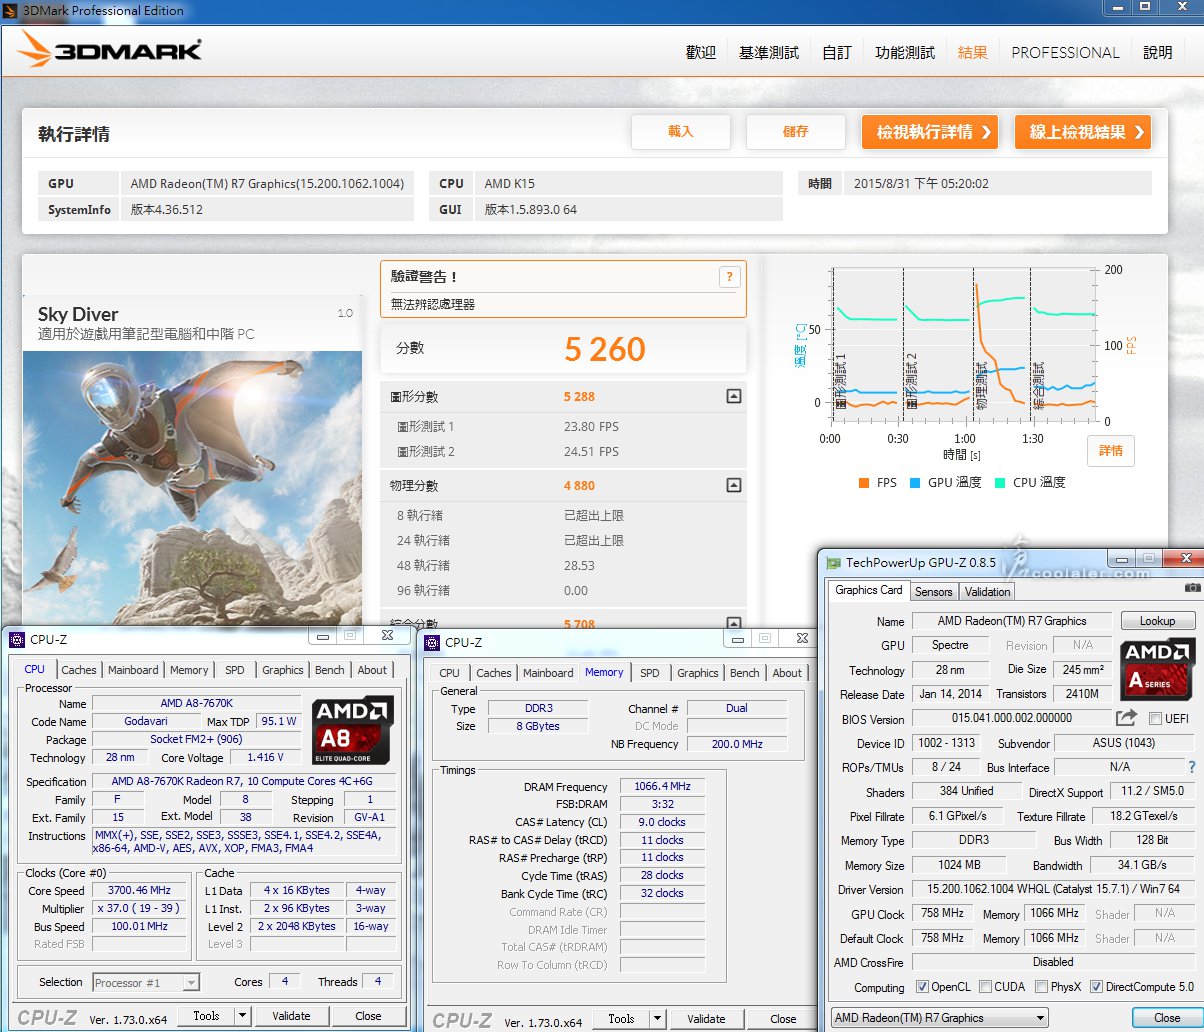Click GPU-Z BIOS share/export icon
The image size is (1204, 1032).
pos(1127,718)
